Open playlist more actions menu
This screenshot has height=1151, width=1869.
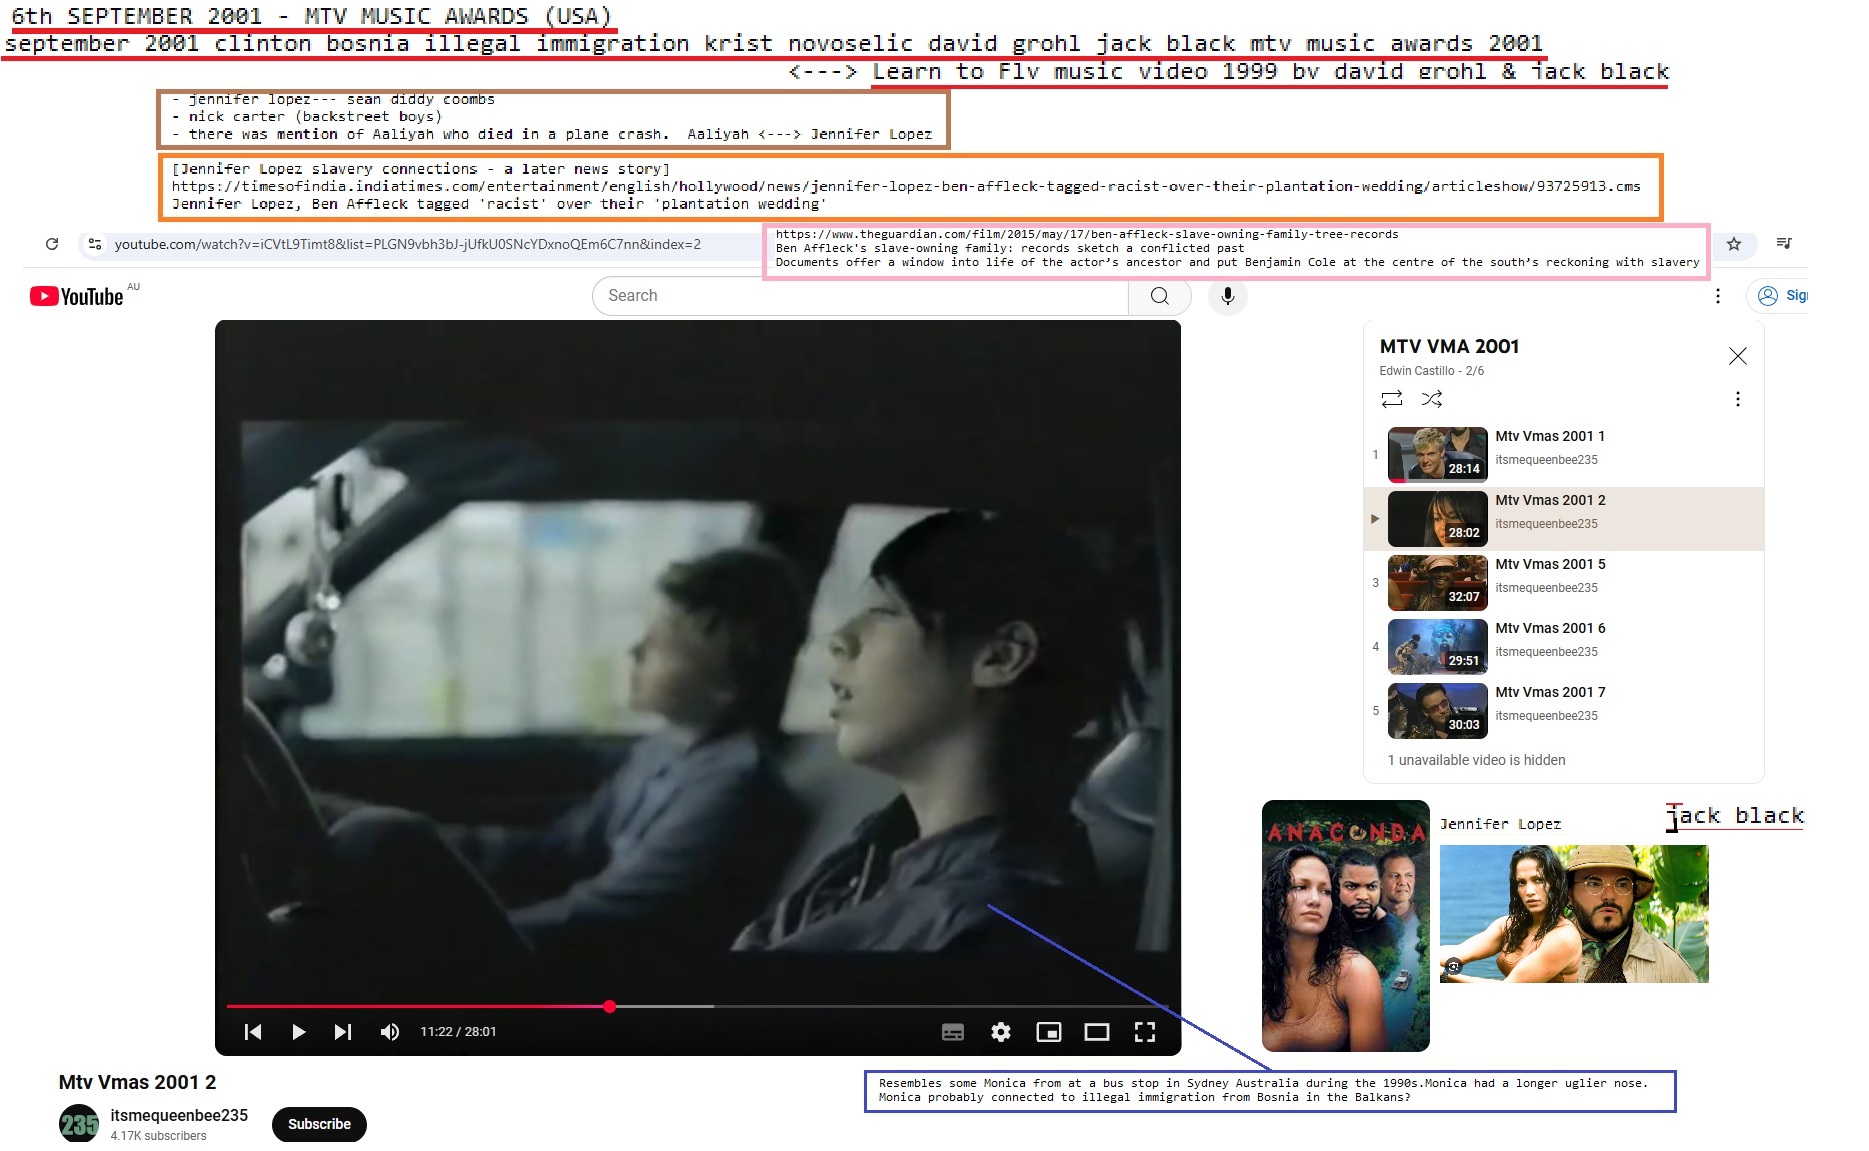[1738, 399]
